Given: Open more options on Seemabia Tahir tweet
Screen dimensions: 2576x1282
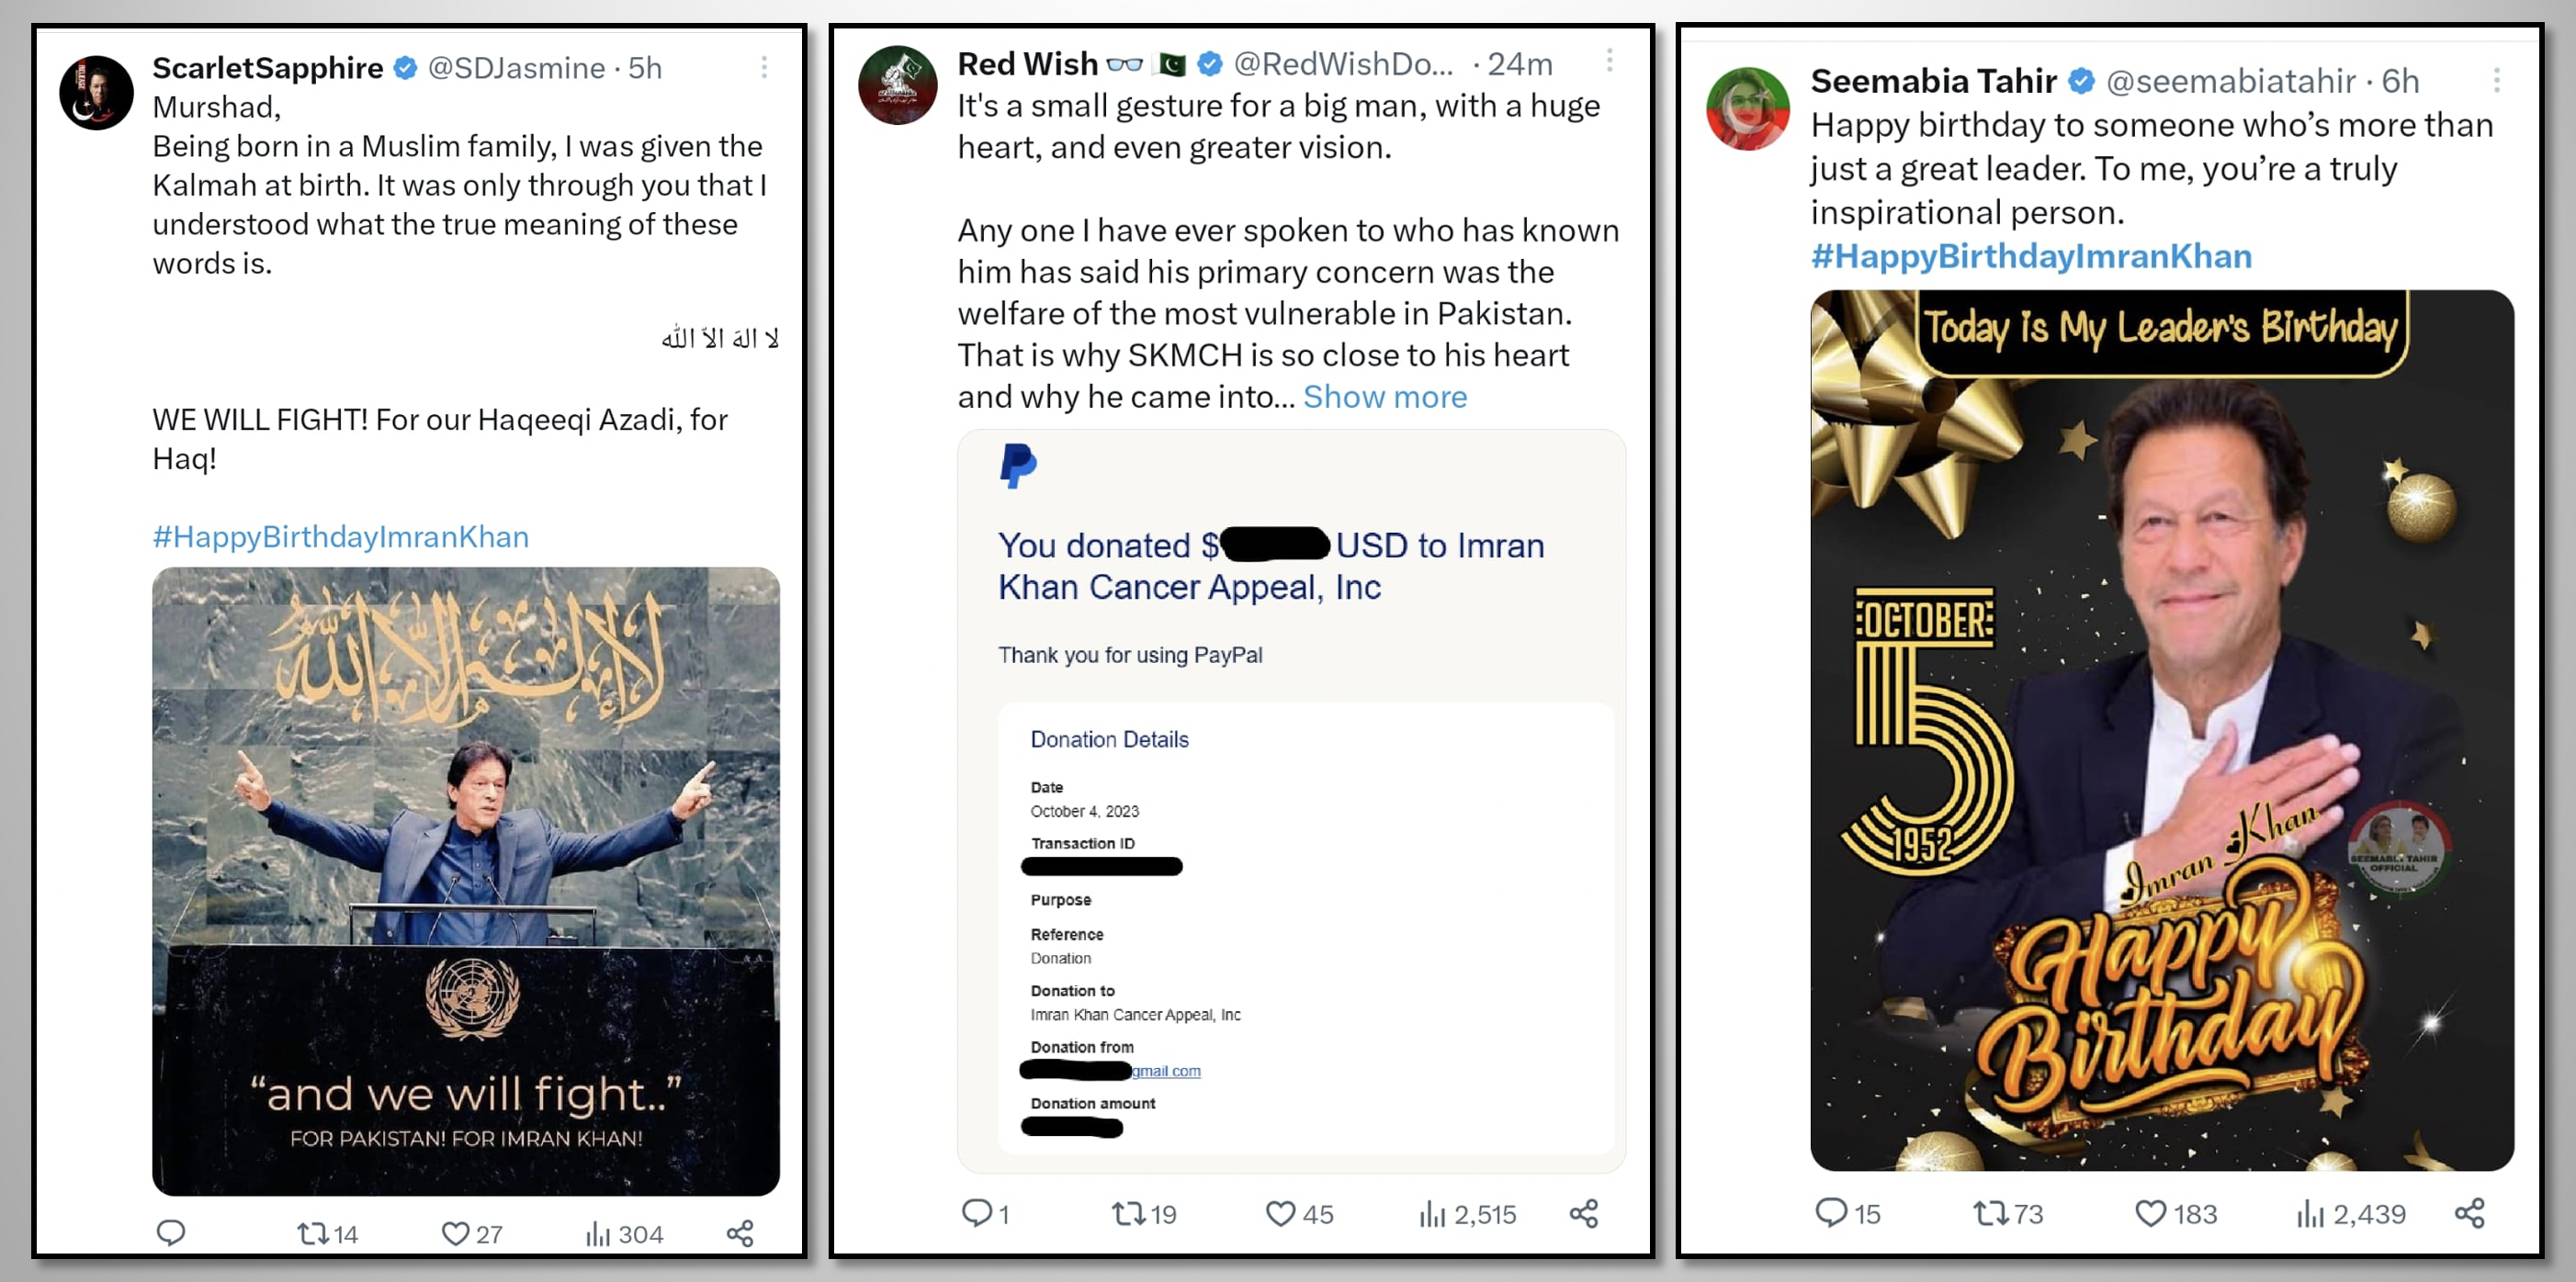Looking at the screenshot, I should [2496, 80].
